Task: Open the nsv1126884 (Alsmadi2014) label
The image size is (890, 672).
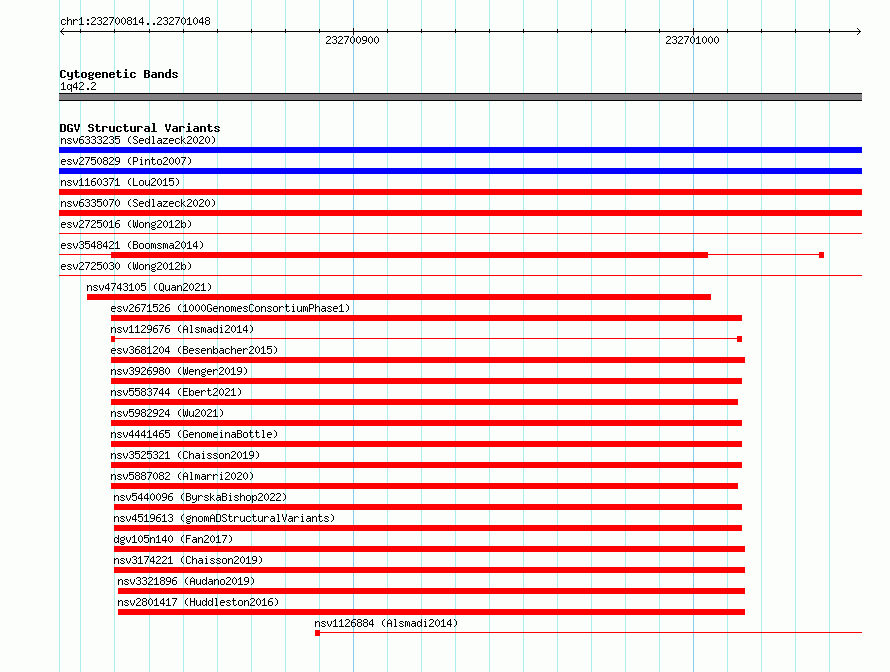Action: (386, 623)
